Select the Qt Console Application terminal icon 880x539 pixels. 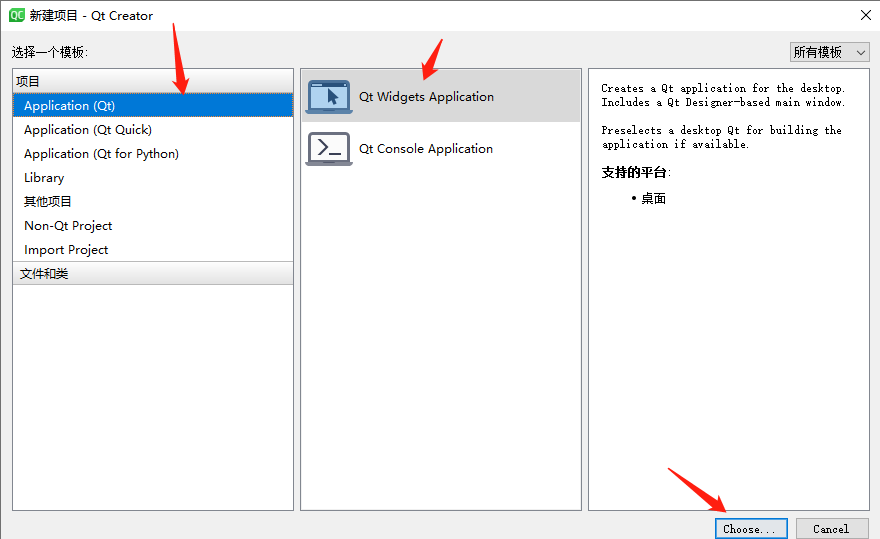pos(329,149)
